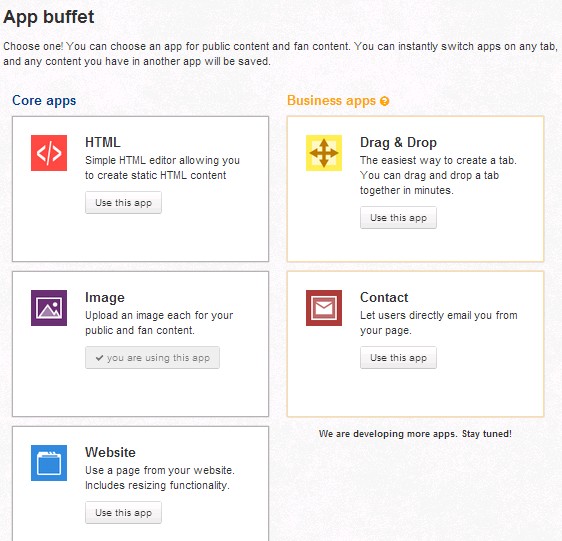This screenshot has height=541, width=562.
Task: Click the Core apps heading
Action: click(44, 101)
